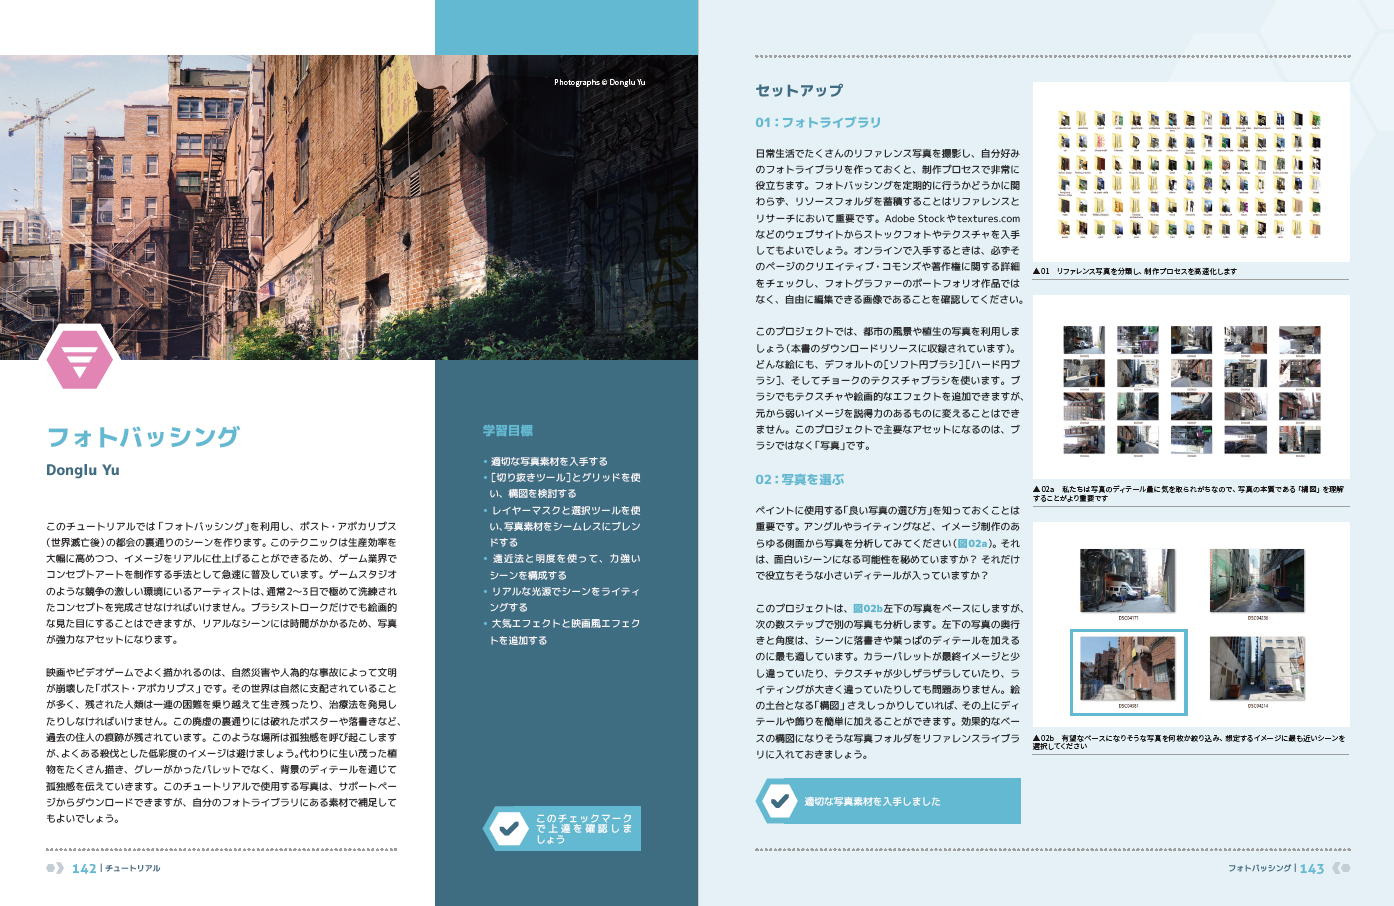This screenshot has width=1394, height=906.
Task: Click the pink hexagon funnel icon
Action: [80, 356]
